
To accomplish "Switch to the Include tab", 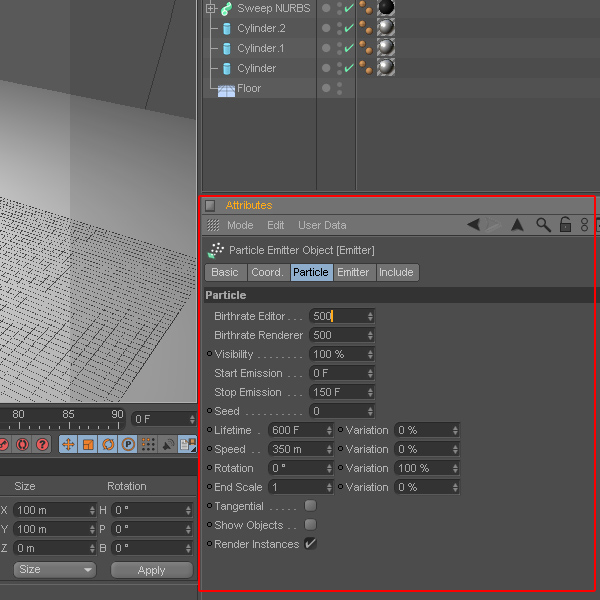I will click(397, 272).
